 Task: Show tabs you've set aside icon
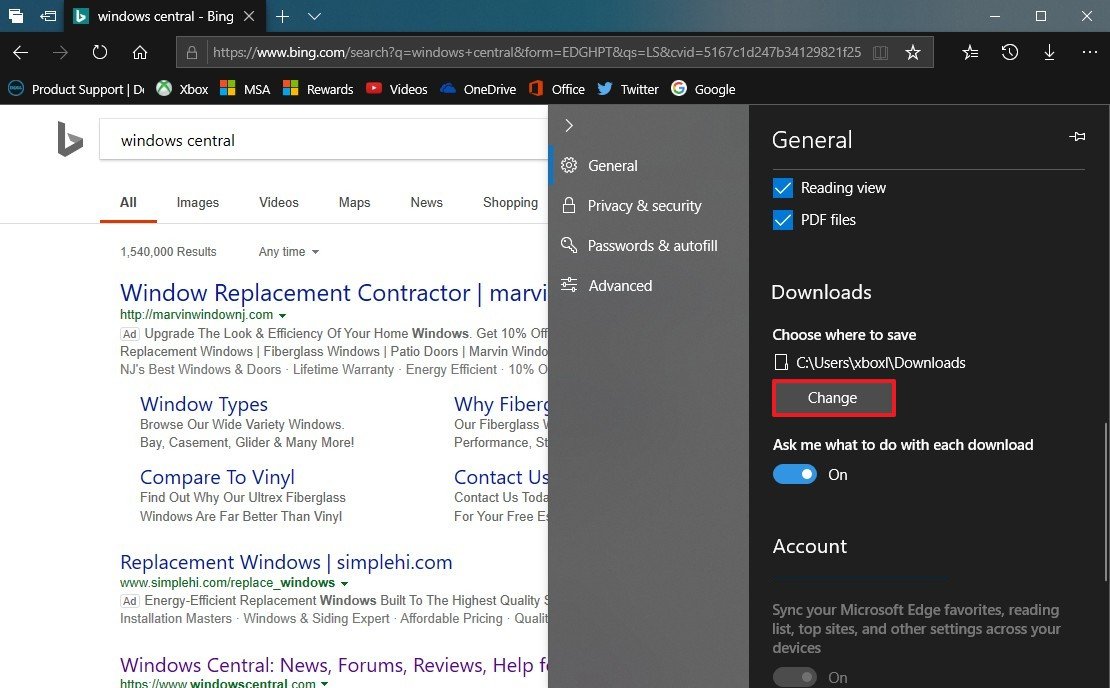click(x=16, y=16)
